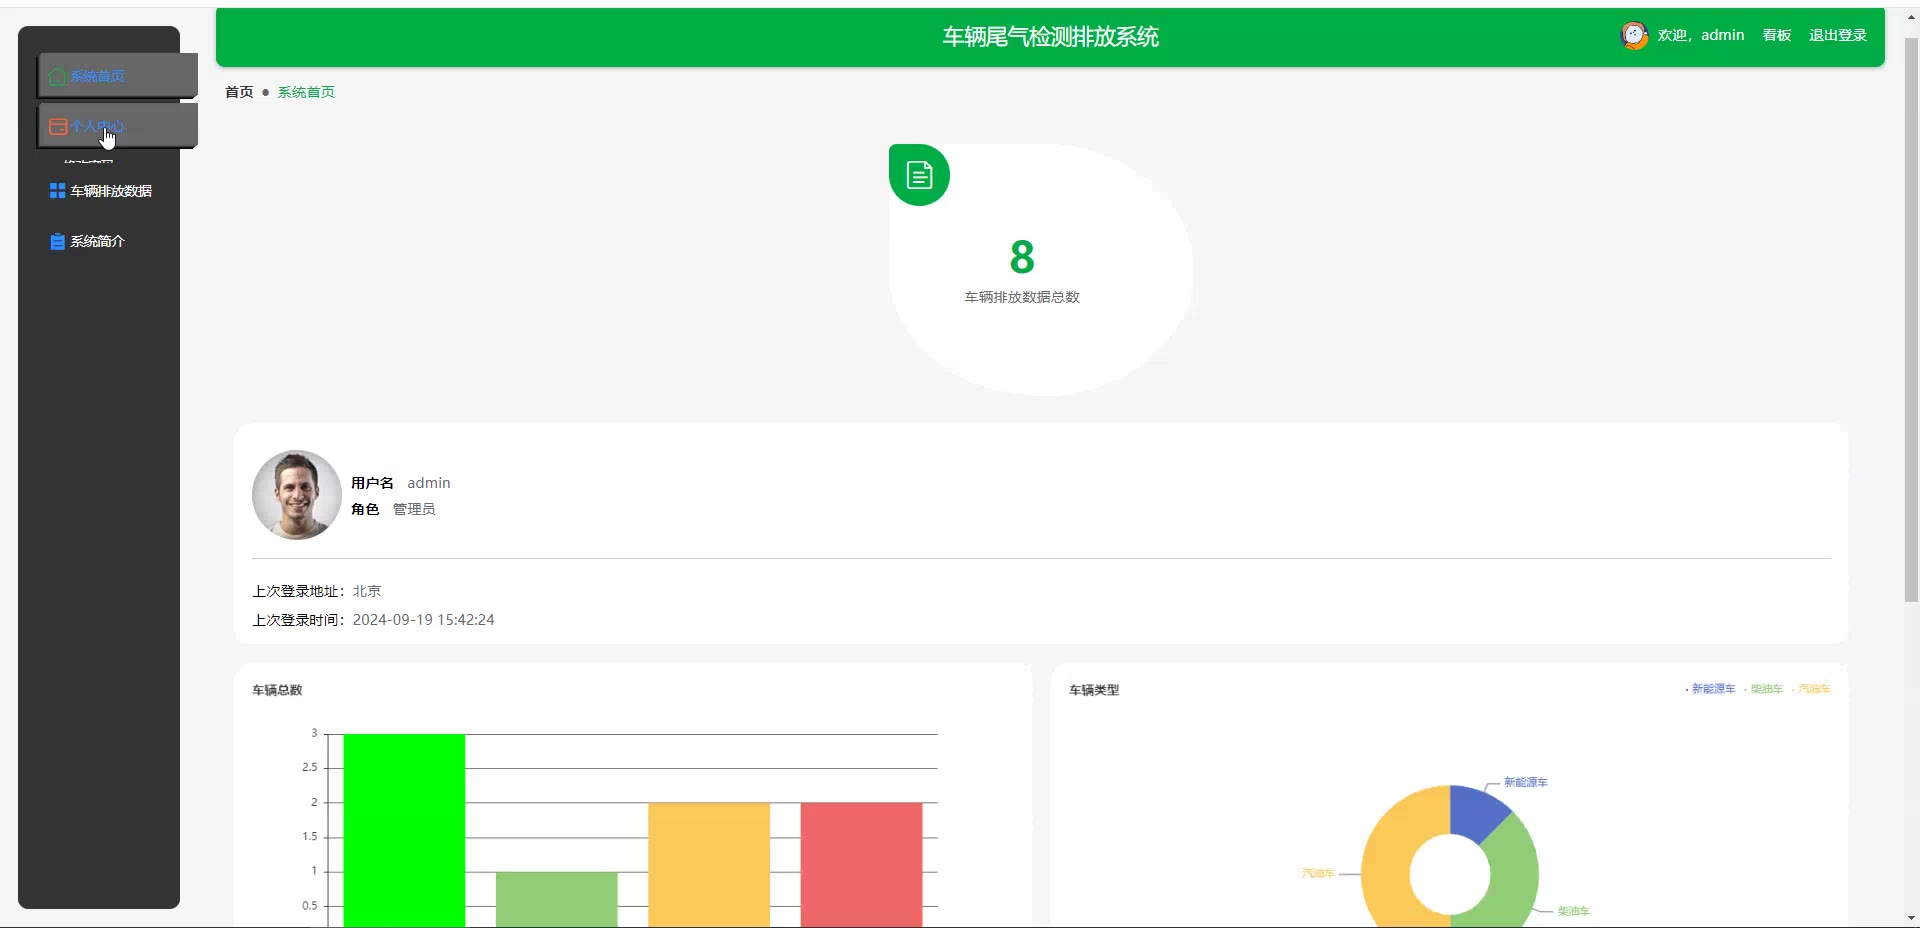Click 退出登录 to log out
1920x928 pixels.
[1838, 35]
